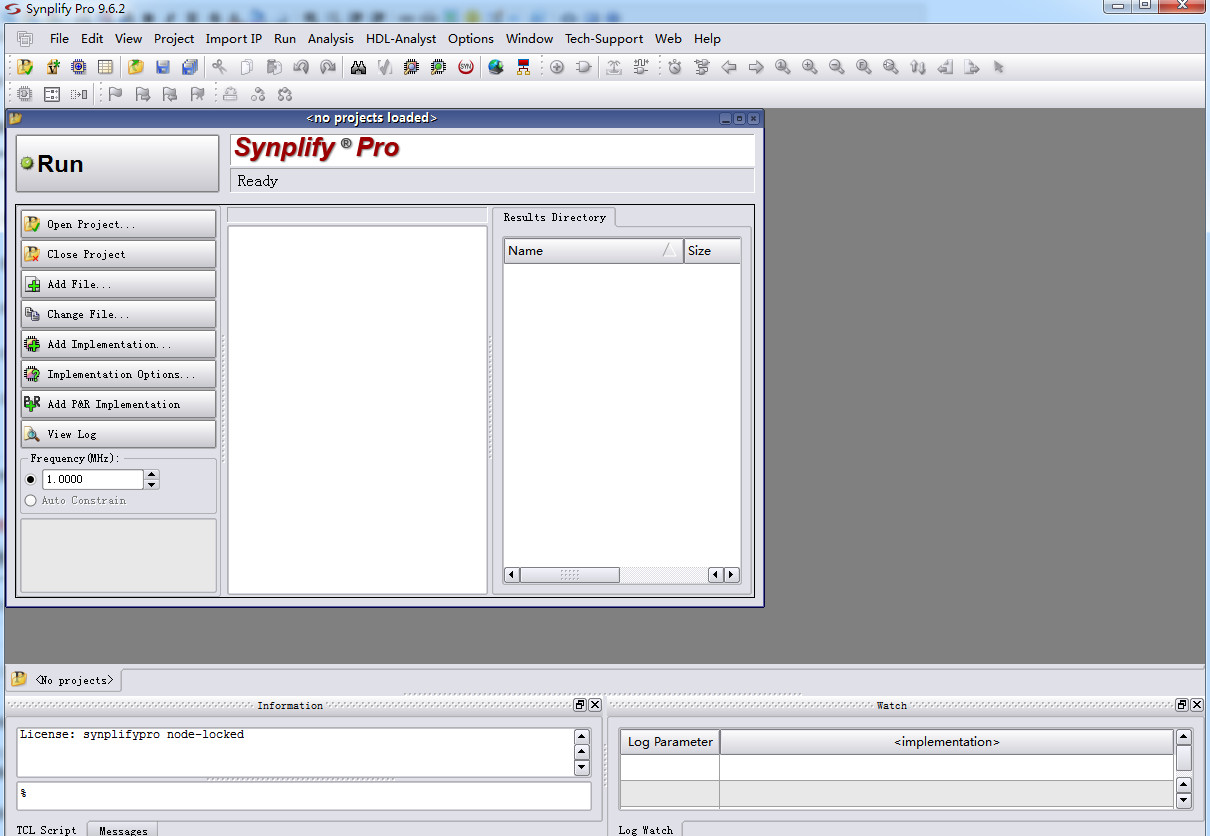Click the Undo curved arrow icon
Screen dimensions: 1210x836
[x=301, y=67]
